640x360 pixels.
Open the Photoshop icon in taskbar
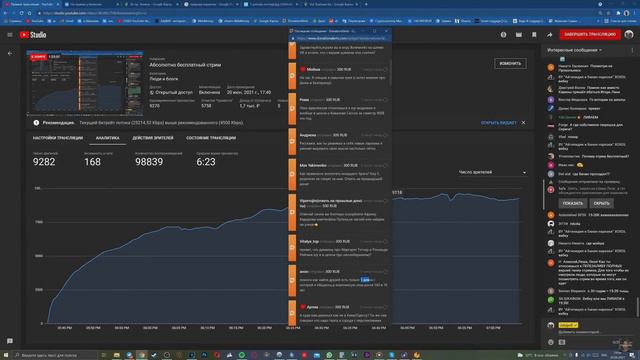(x=204, y=355)
